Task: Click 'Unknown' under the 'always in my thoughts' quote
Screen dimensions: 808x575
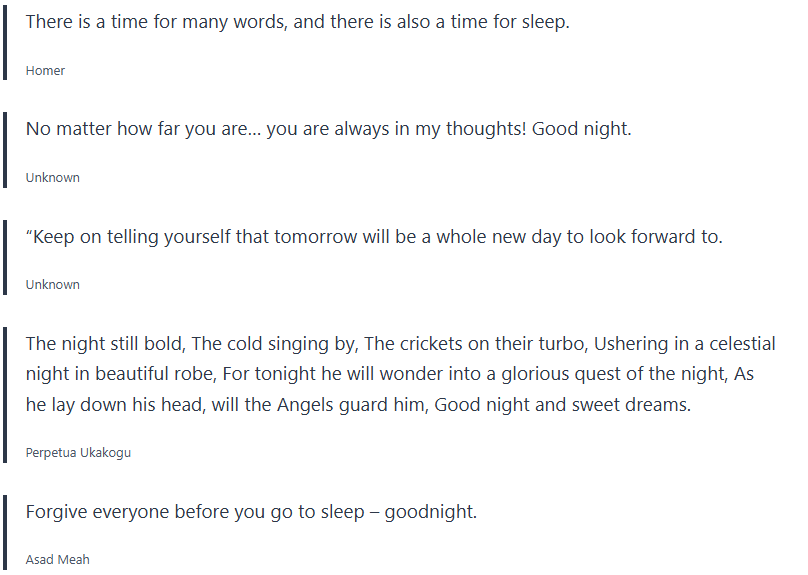Action: coord(52,178)
